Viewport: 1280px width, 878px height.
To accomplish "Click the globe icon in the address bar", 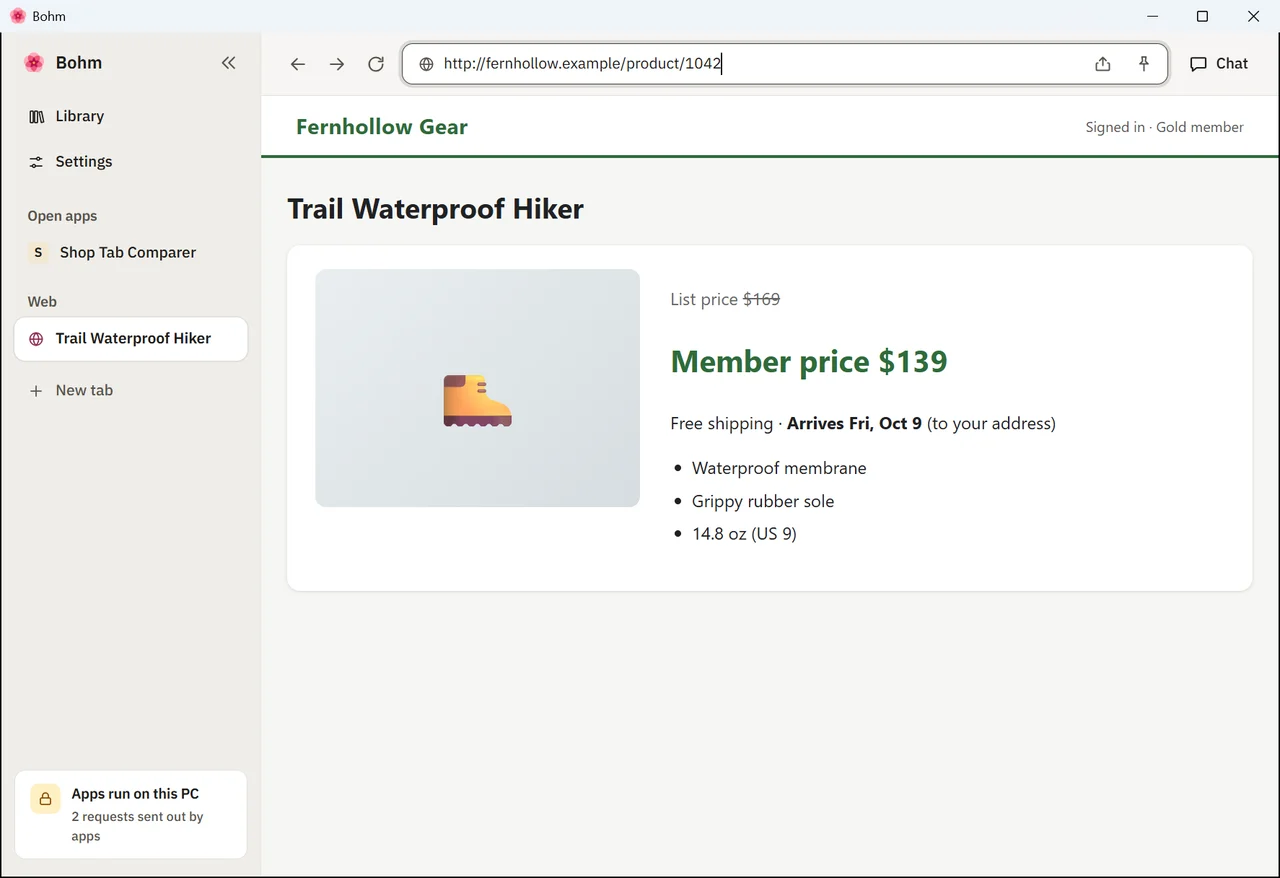I will pos(426,64).
